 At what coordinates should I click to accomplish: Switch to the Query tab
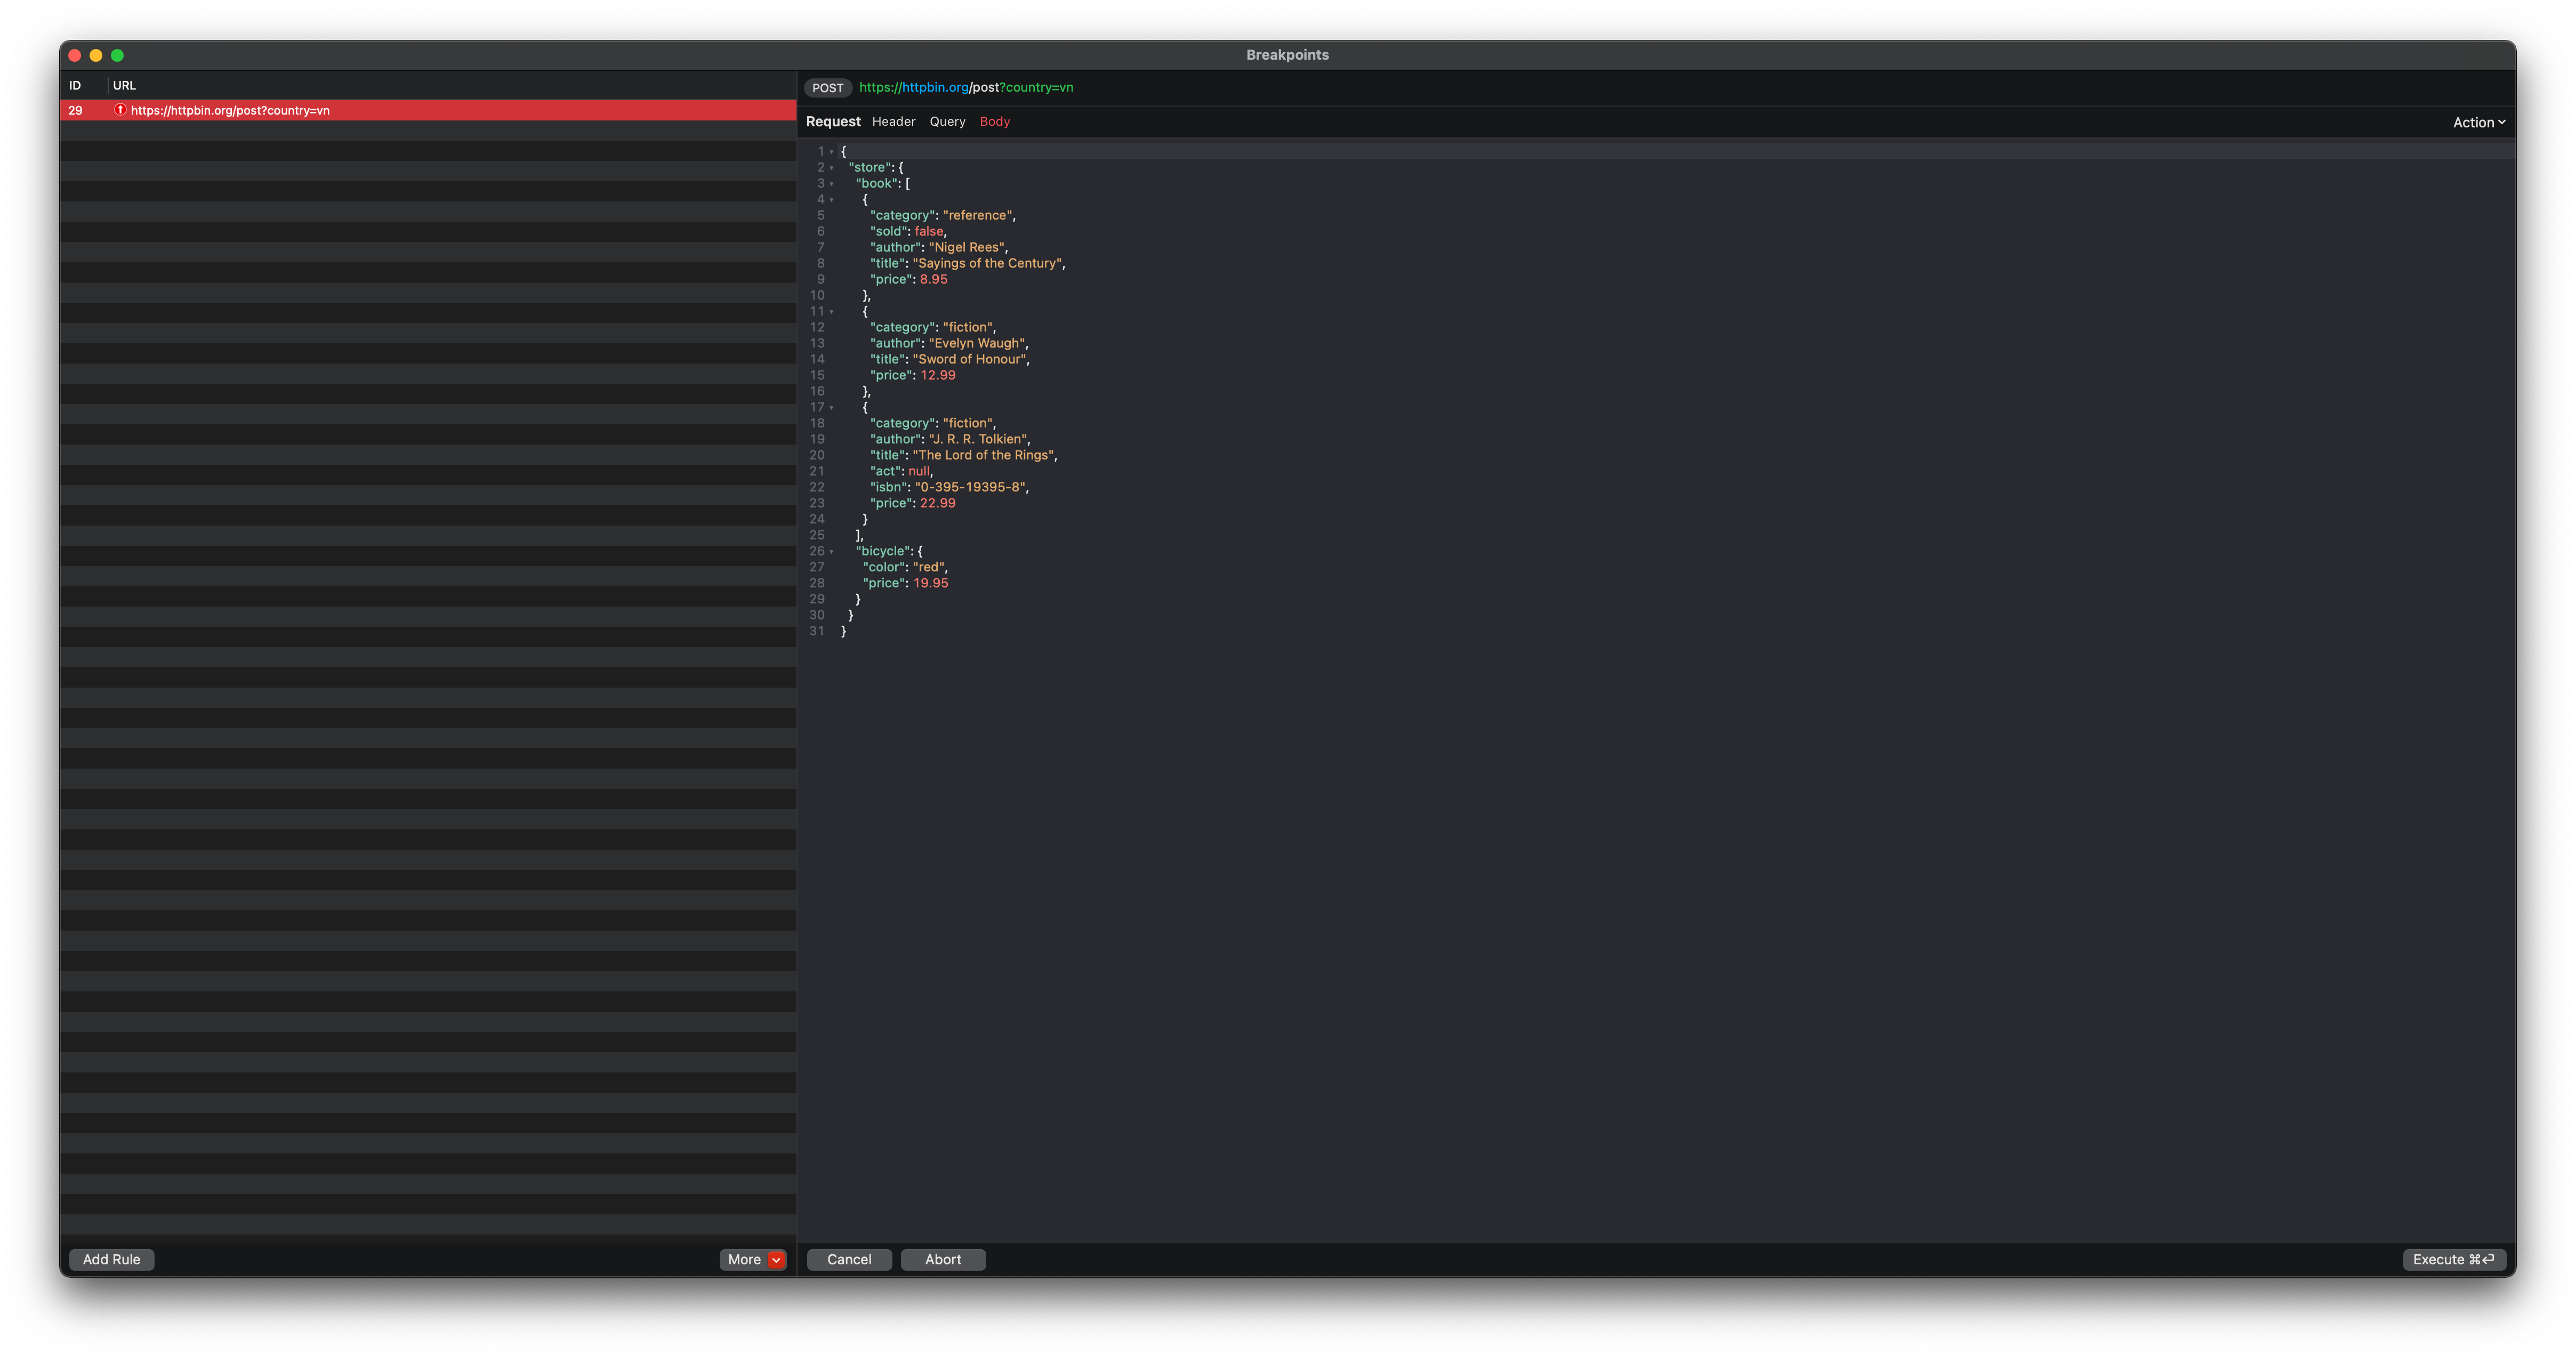(946, 121)
